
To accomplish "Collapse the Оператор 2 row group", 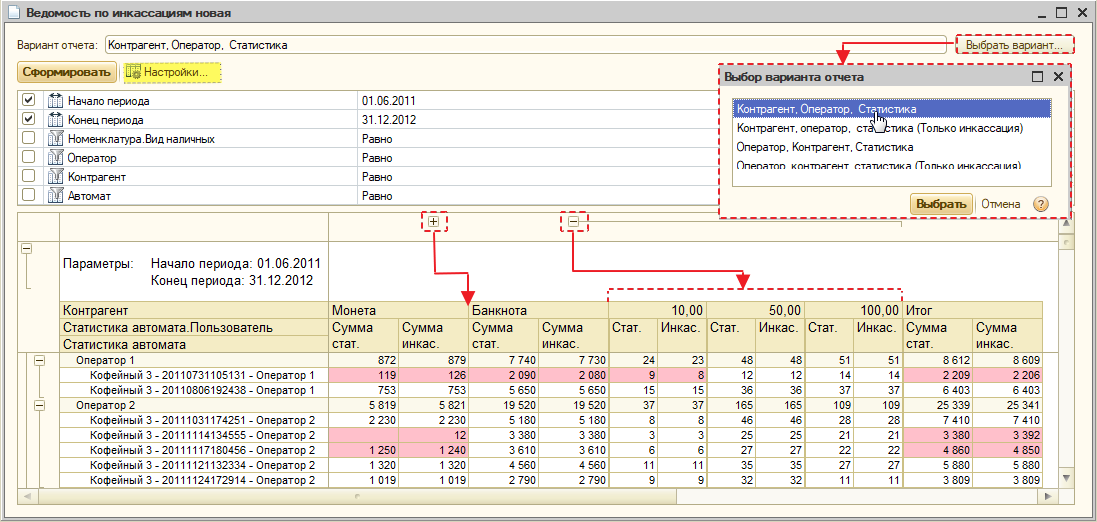I will tap(41, 405).
